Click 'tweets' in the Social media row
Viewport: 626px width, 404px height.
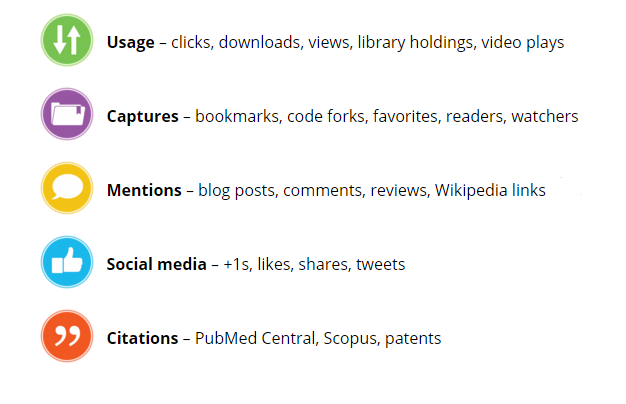[380, 265]
